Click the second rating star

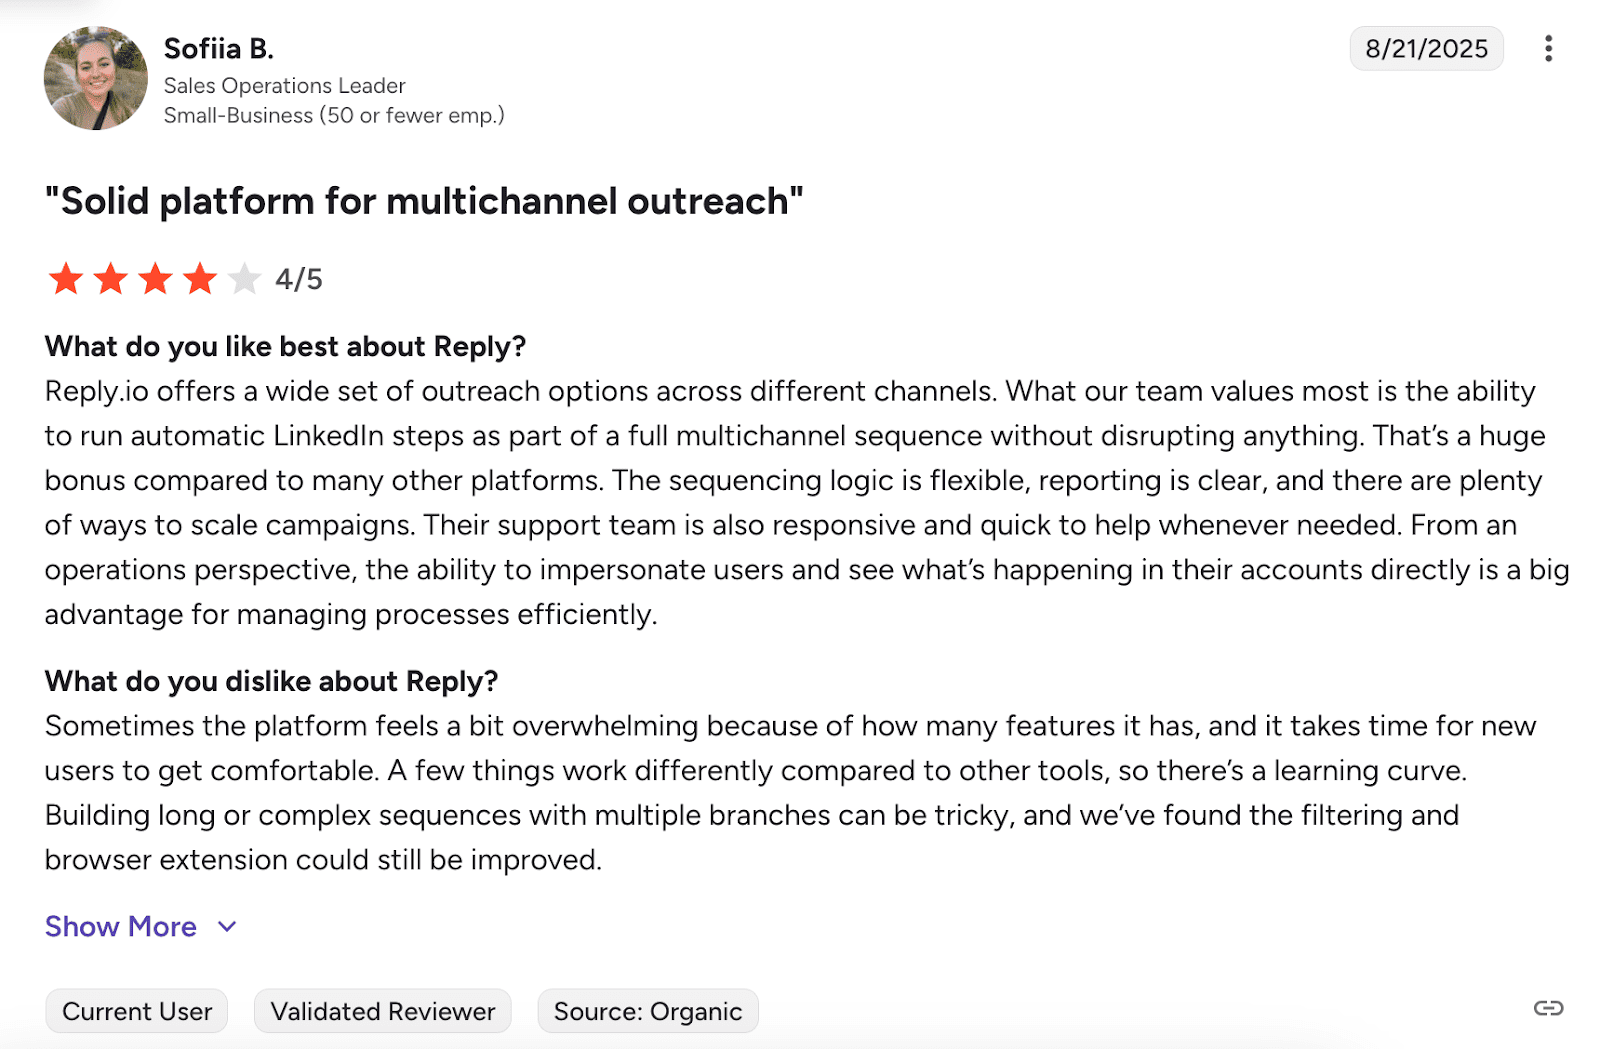(111, 279)
